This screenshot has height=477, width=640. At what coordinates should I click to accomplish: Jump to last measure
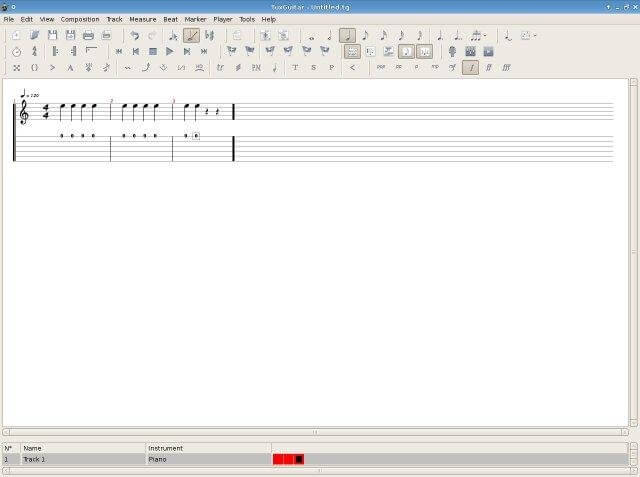tap(204, 51)
